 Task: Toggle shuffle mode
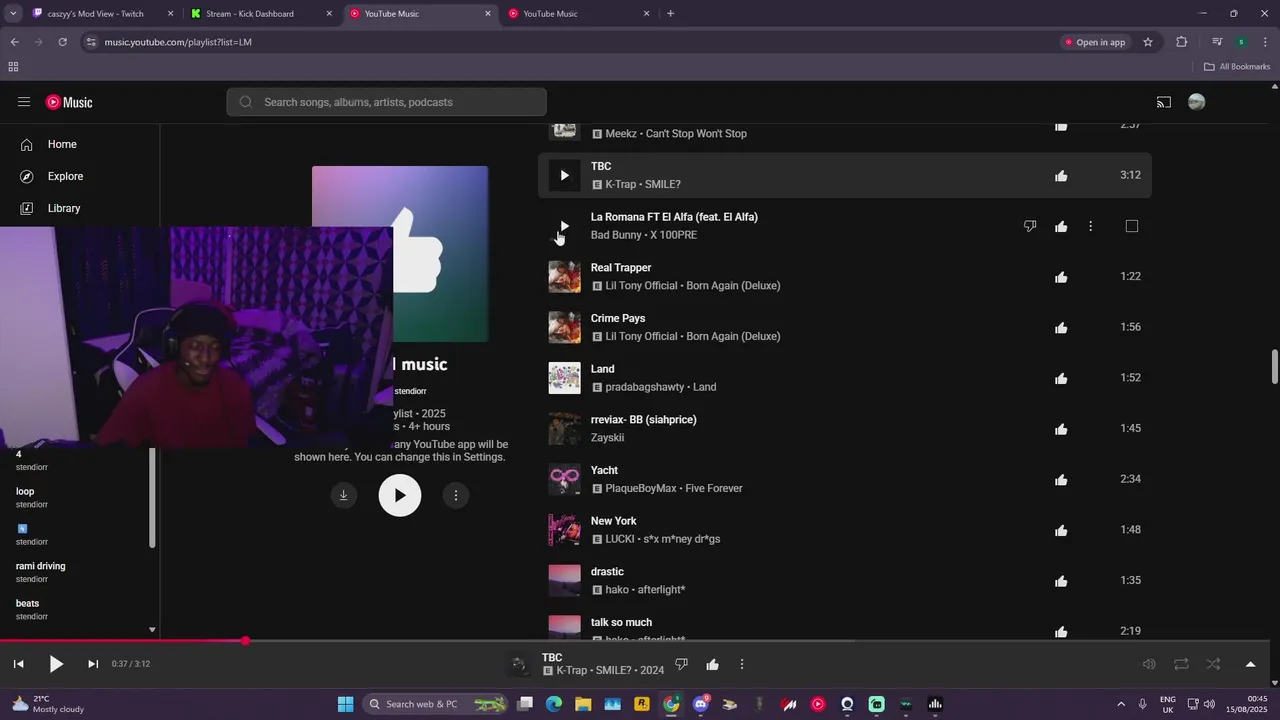(1213, 664)
